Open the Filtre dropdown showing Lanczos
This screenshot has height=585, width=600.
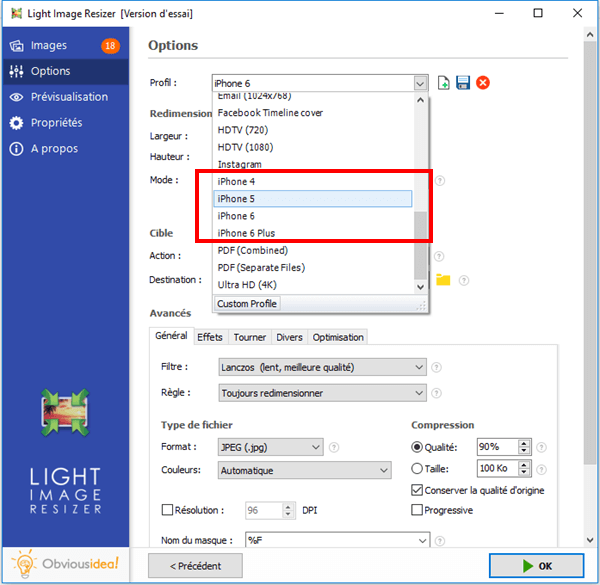pyautogui.click(x=323, y=367)
